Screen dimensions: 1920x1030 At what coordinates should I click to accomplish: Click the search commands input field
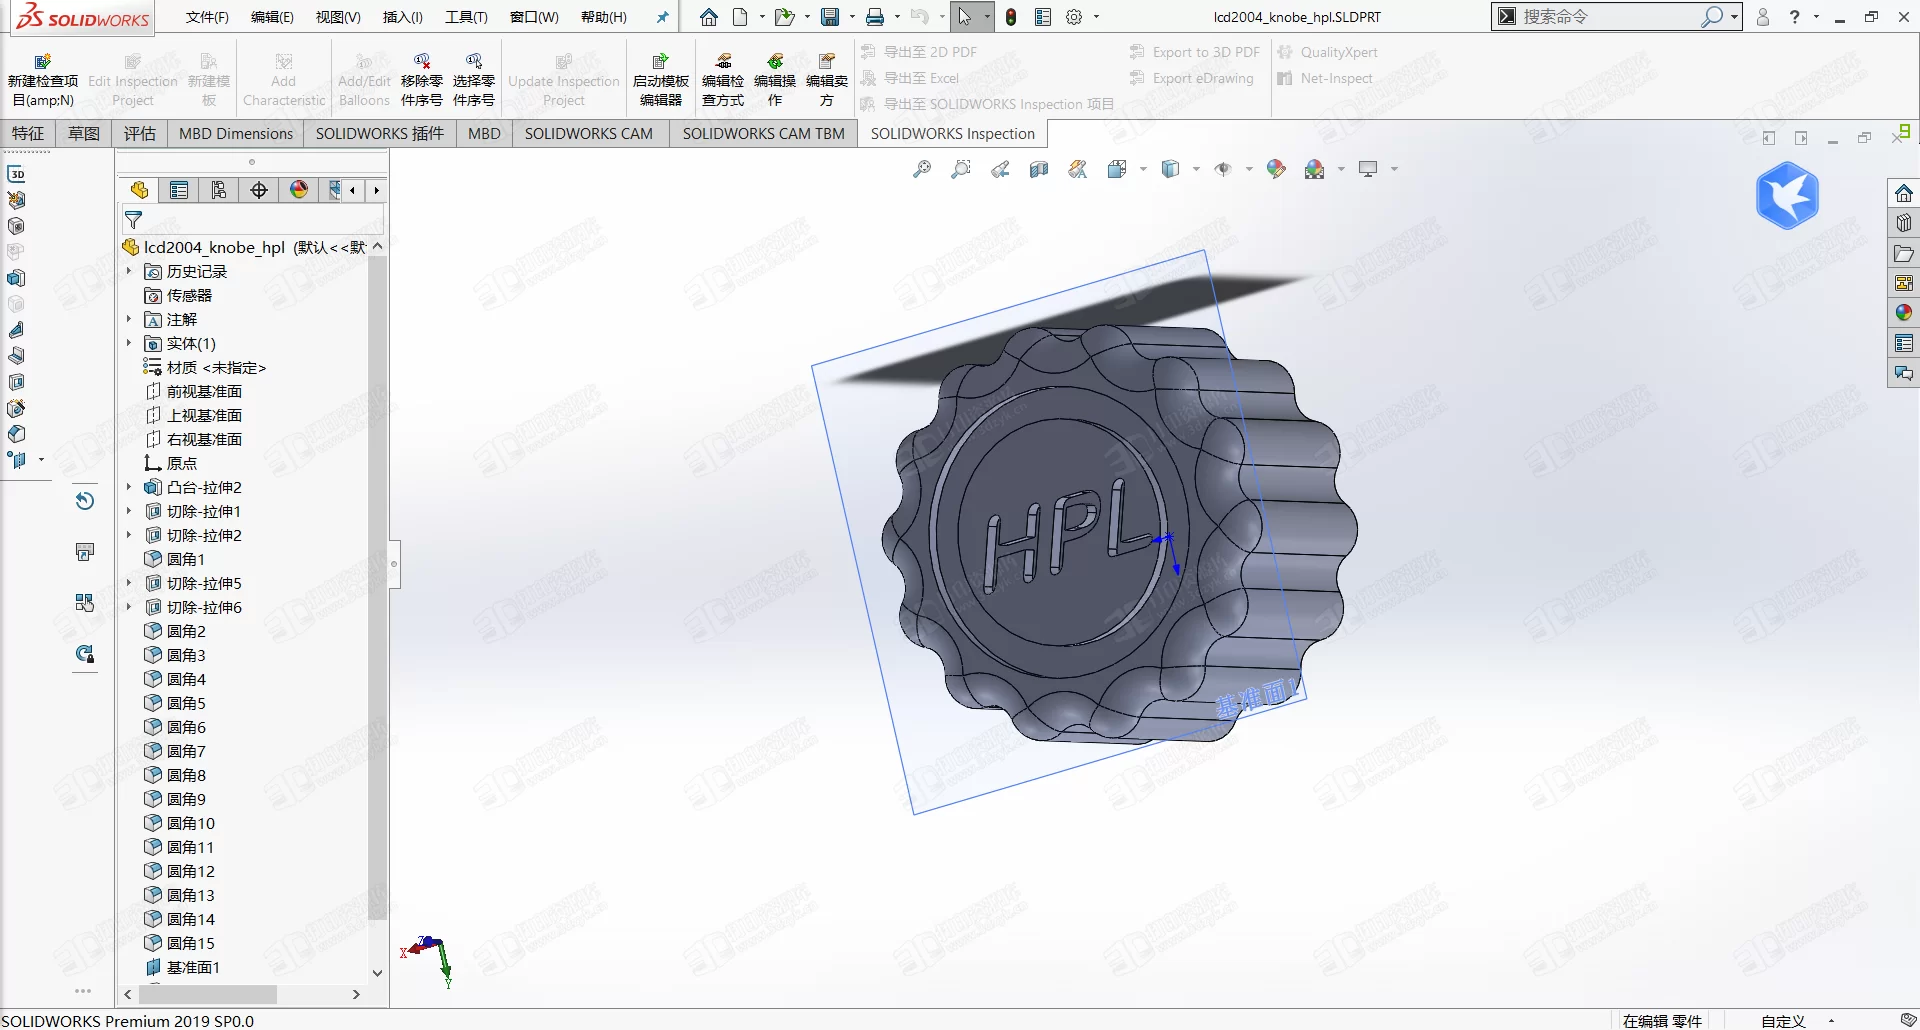coord(1609,16)
